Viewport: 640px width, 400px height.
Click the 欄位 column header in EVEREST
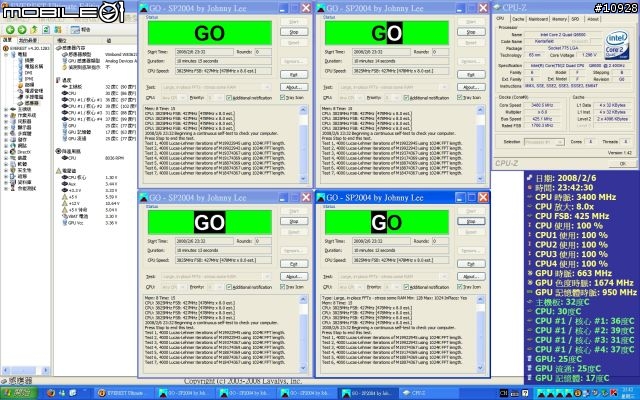pos(62,40)
